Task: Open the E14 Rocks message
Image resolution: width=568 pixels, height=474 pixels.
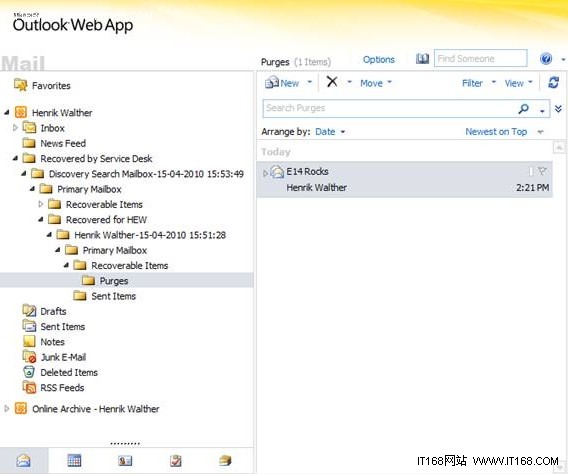Action: [x=404, y=179]
